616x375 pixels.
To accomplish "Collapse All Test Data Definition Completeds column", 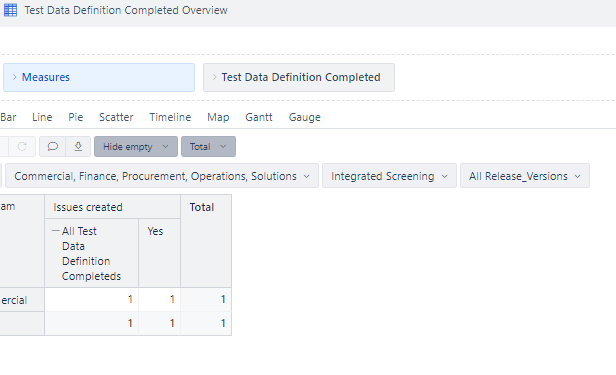I will click(56, 231).
